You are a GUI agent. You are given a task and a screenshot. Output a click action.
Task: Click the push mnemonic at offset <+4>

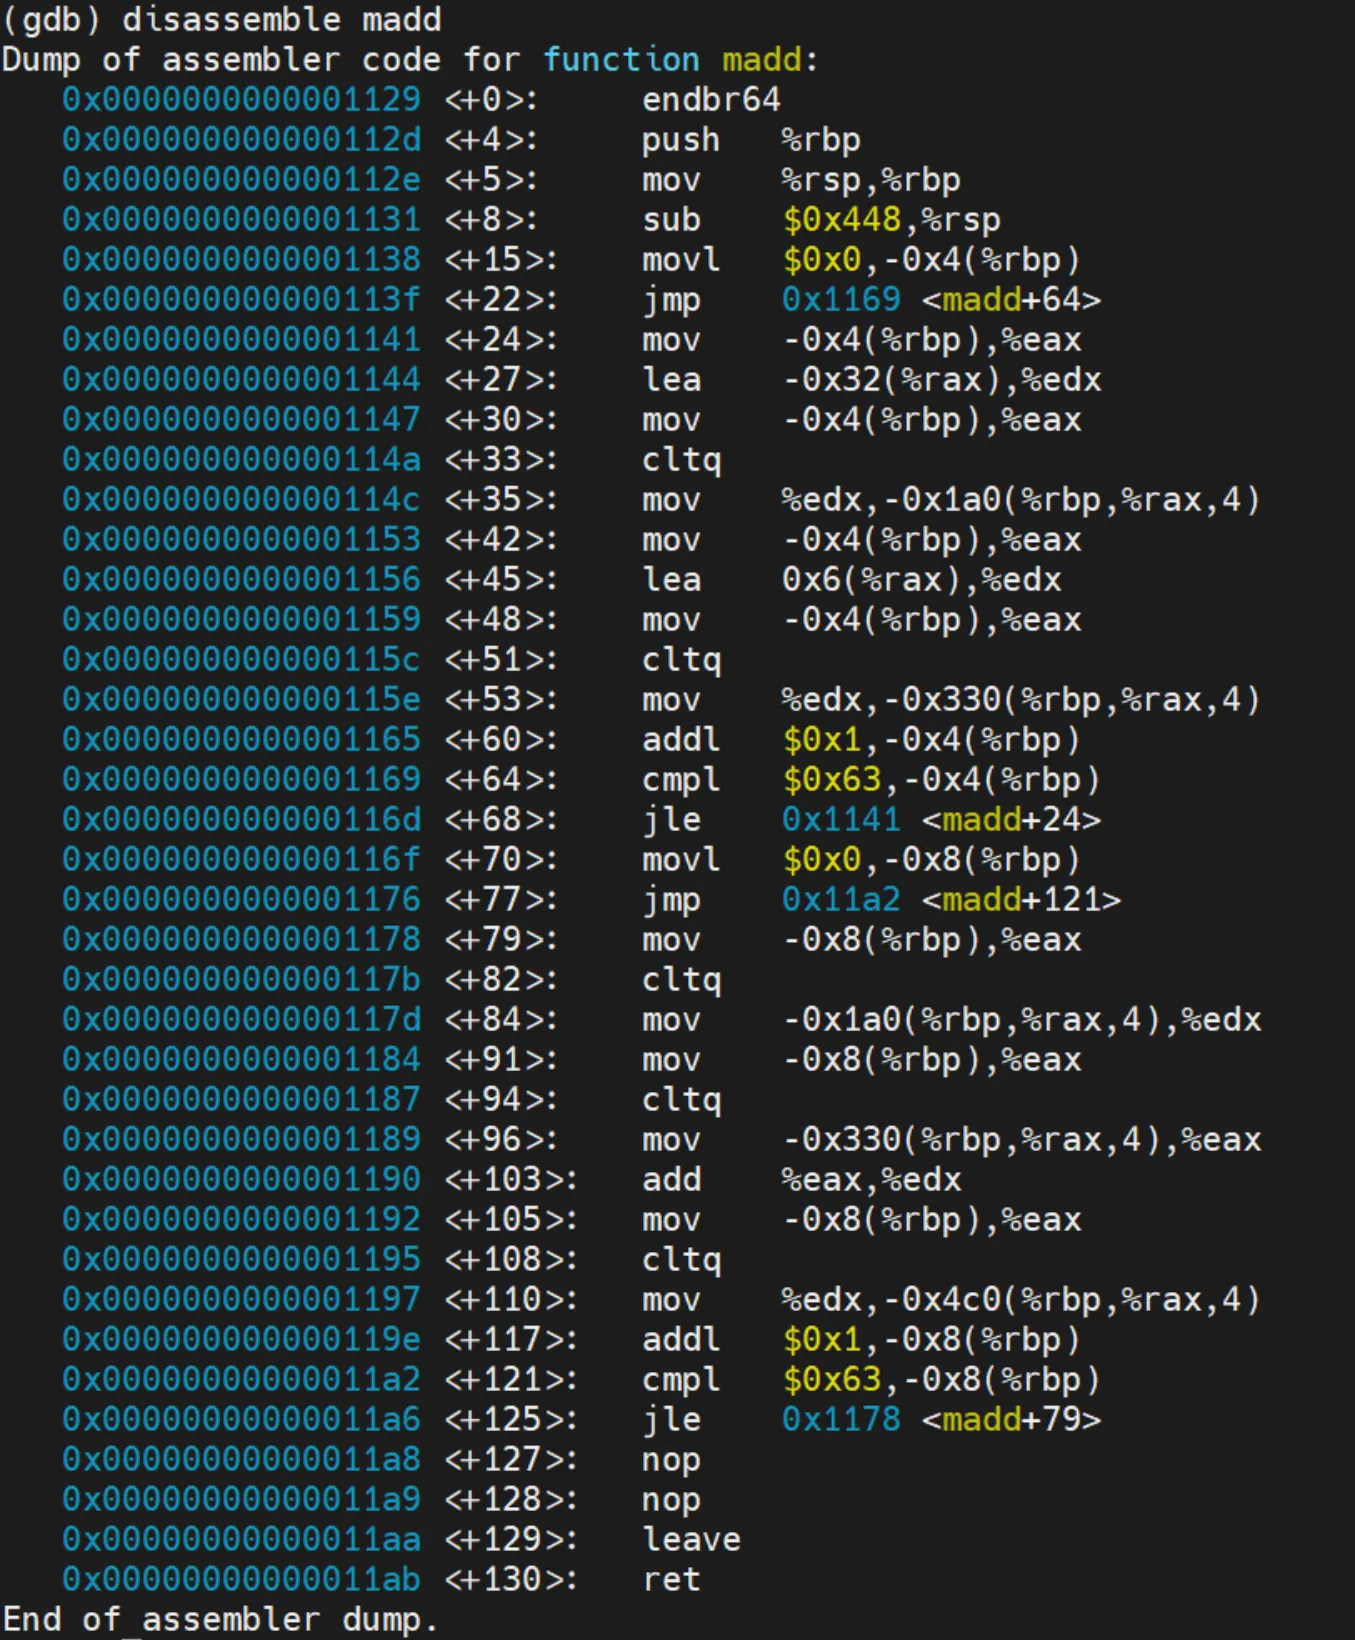click(x=680, y=139)
